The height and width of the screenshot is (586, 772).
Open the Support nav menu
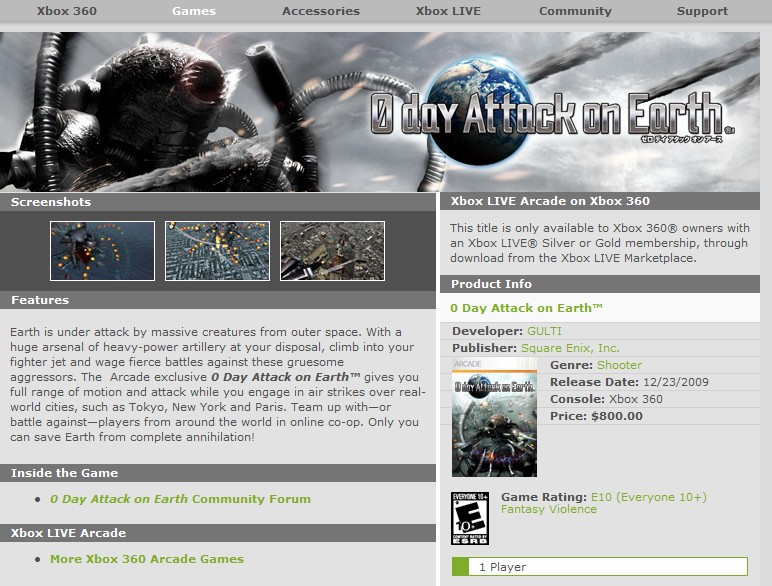tap(702, 11)
